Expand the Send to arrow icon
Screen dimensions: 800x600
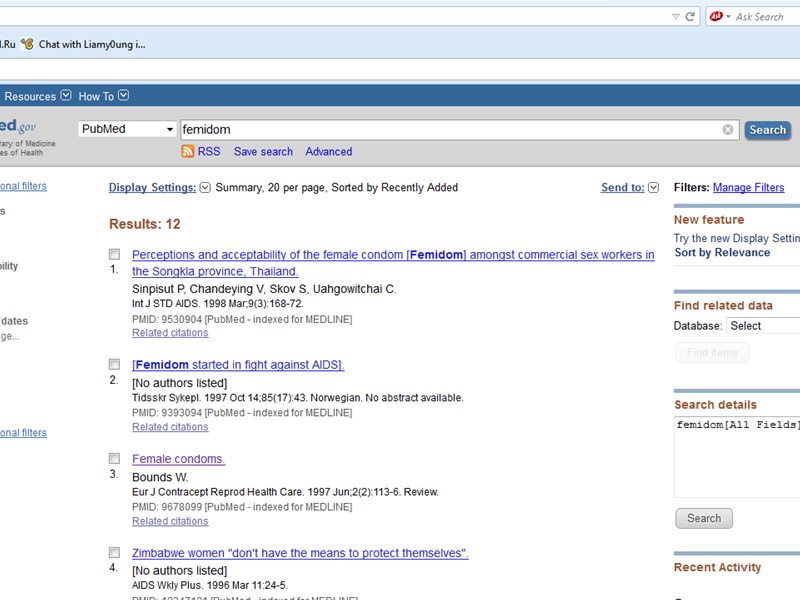click(654, 187)
